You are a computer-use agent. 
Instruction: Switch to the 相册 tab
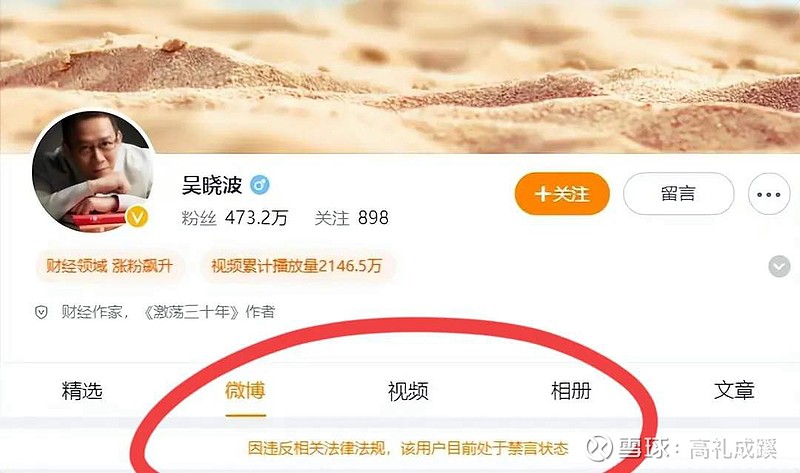coord(571,391)
